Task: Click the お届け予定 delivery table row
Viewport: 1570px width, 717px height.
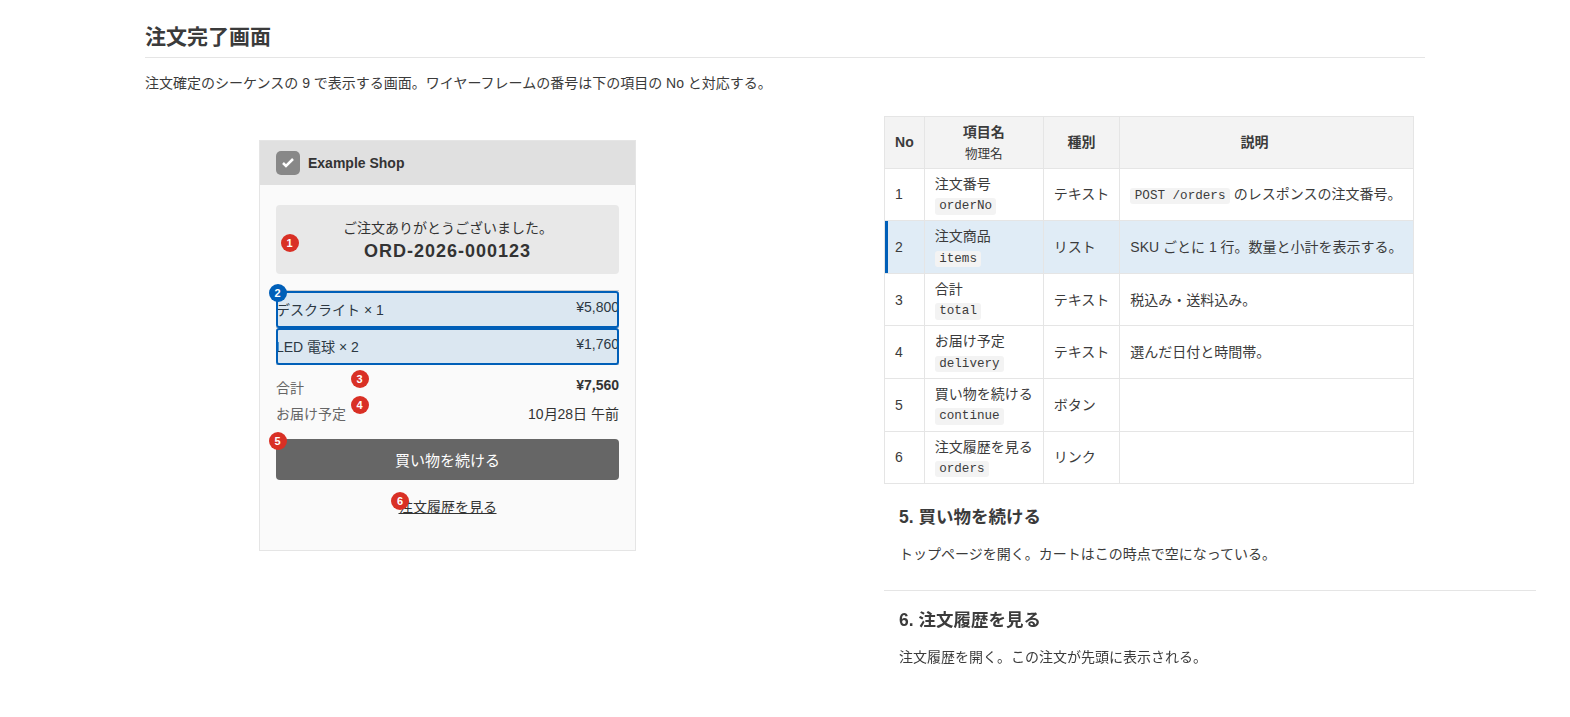Action: 1149,352
